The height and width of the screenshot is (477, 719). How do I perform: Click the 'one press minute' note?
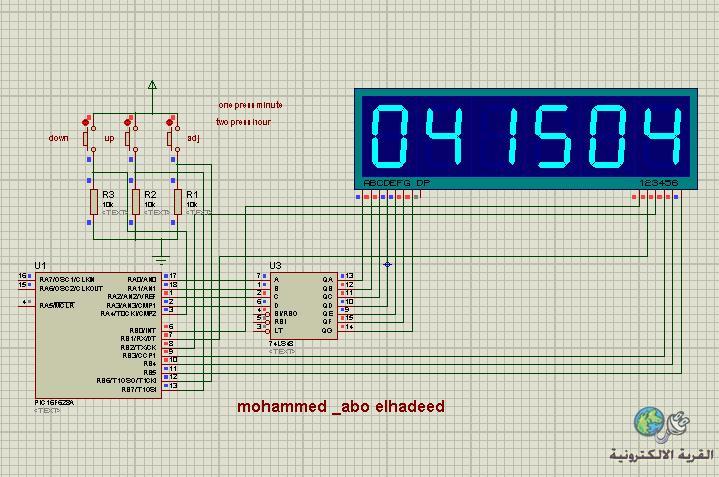pos(250,105)
